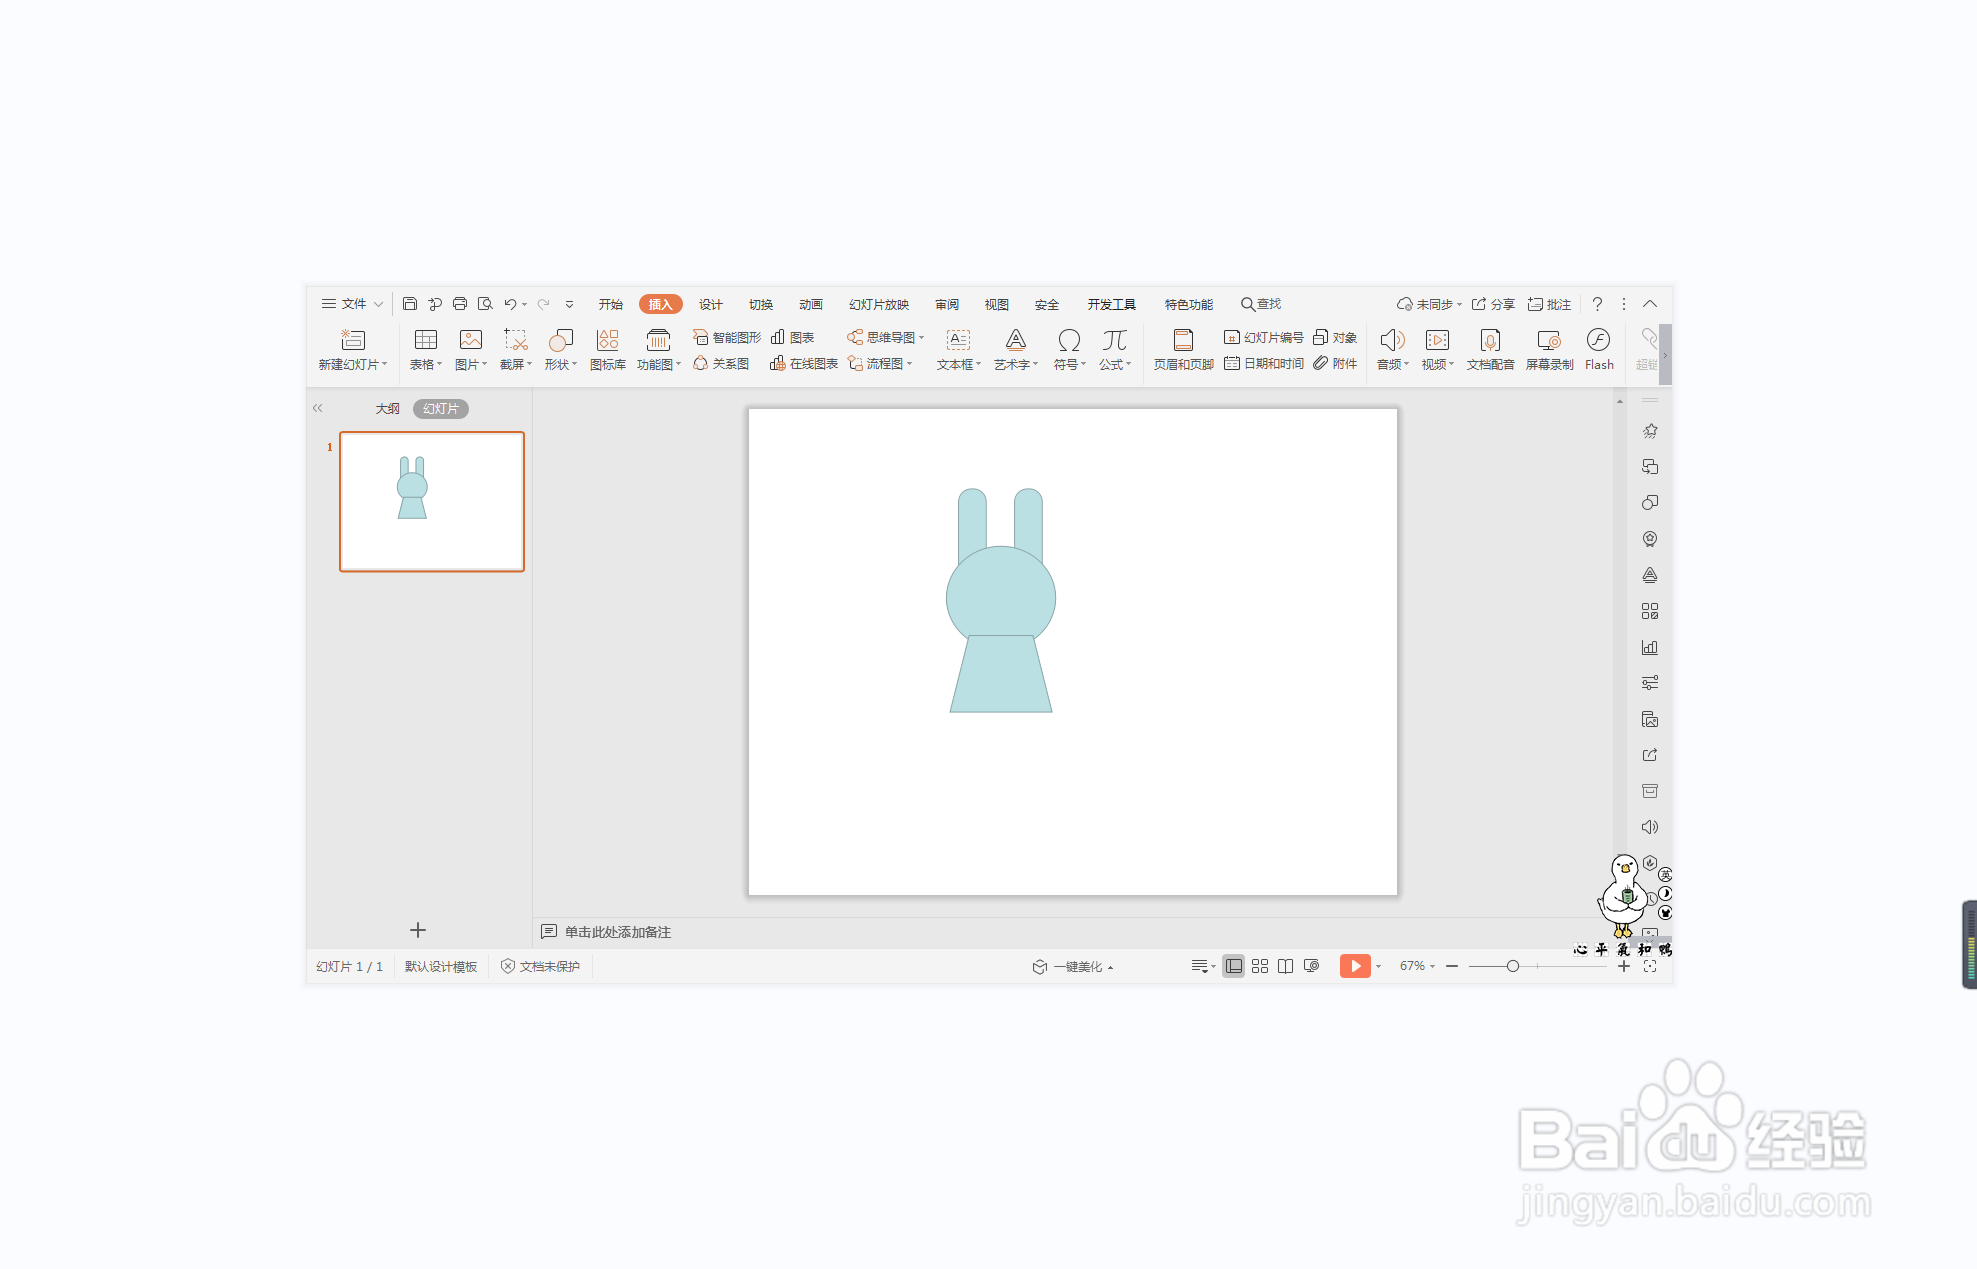Add new slide with plus button
The width and height of the screenshot is (1977, 1269).
pos(418,930)
